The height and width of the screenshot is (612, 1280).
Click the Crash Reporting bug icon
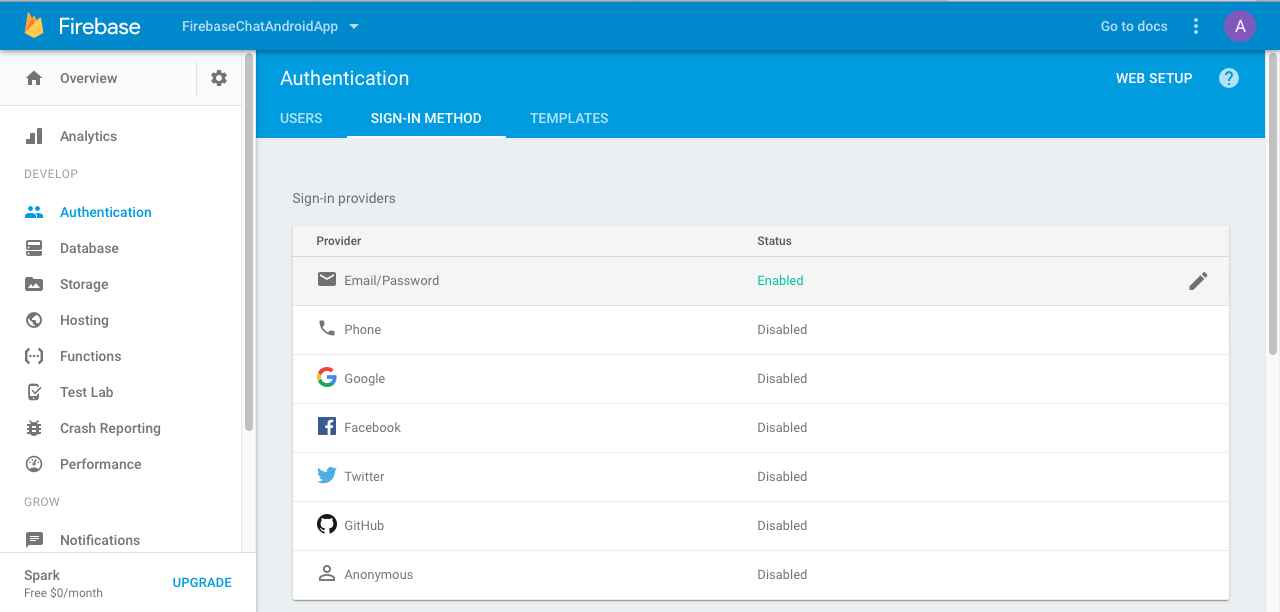(34, 428)
